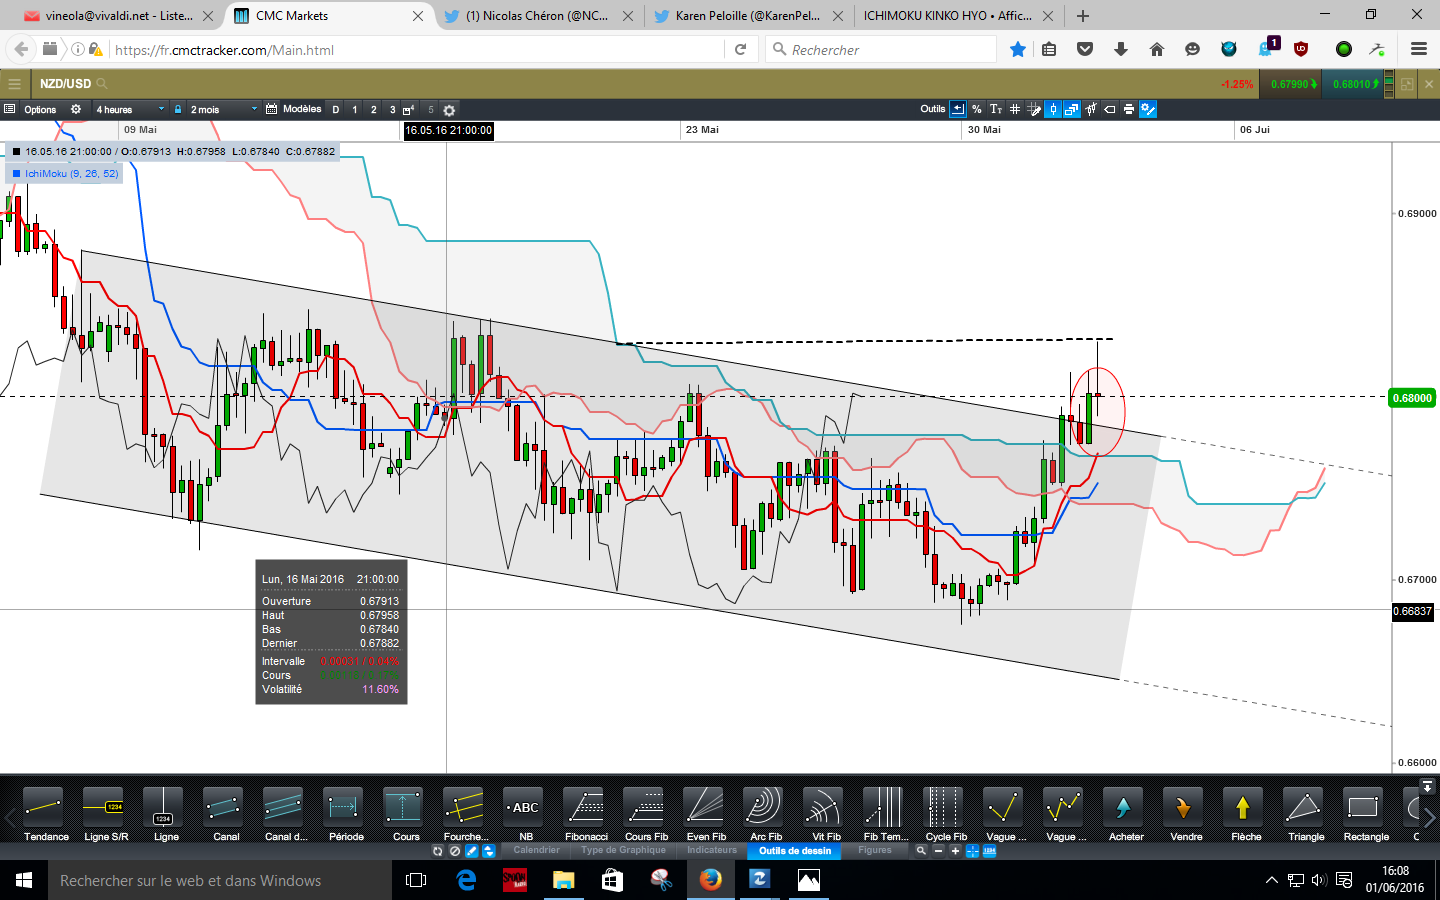Screen dimensions: 1440x900
Task: Add an Acheter buy arrow
Action: coord(1126,813)
